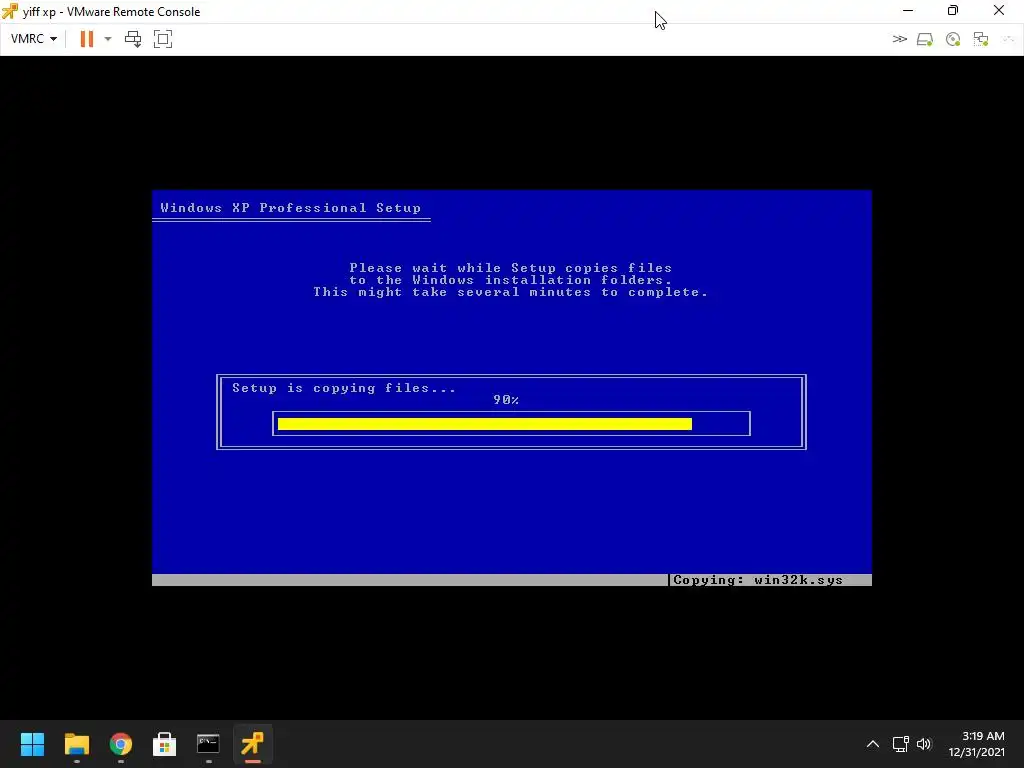Pause the virtual machine
This screenshot has width=1024, height=768.
(86, 39)
